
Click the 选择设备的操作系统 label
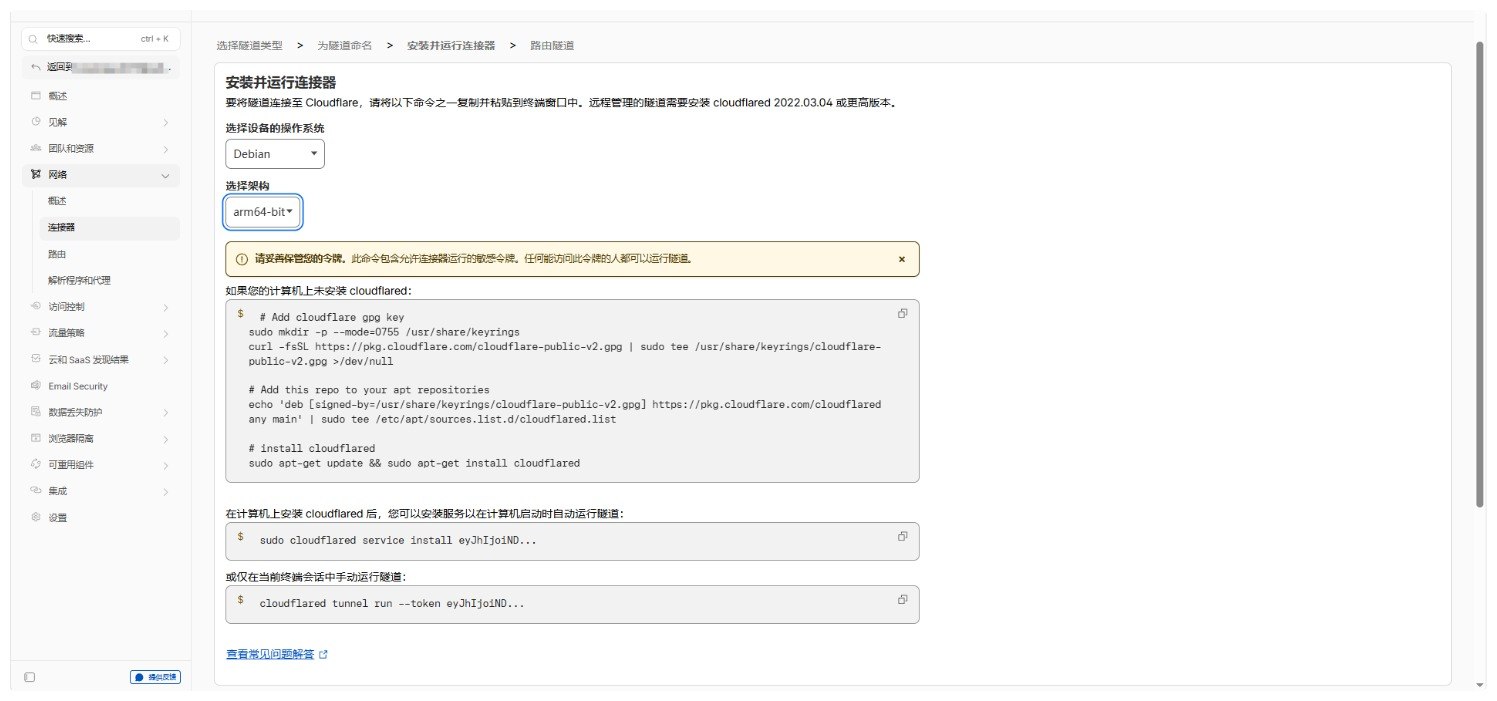(x=275, y=129)
